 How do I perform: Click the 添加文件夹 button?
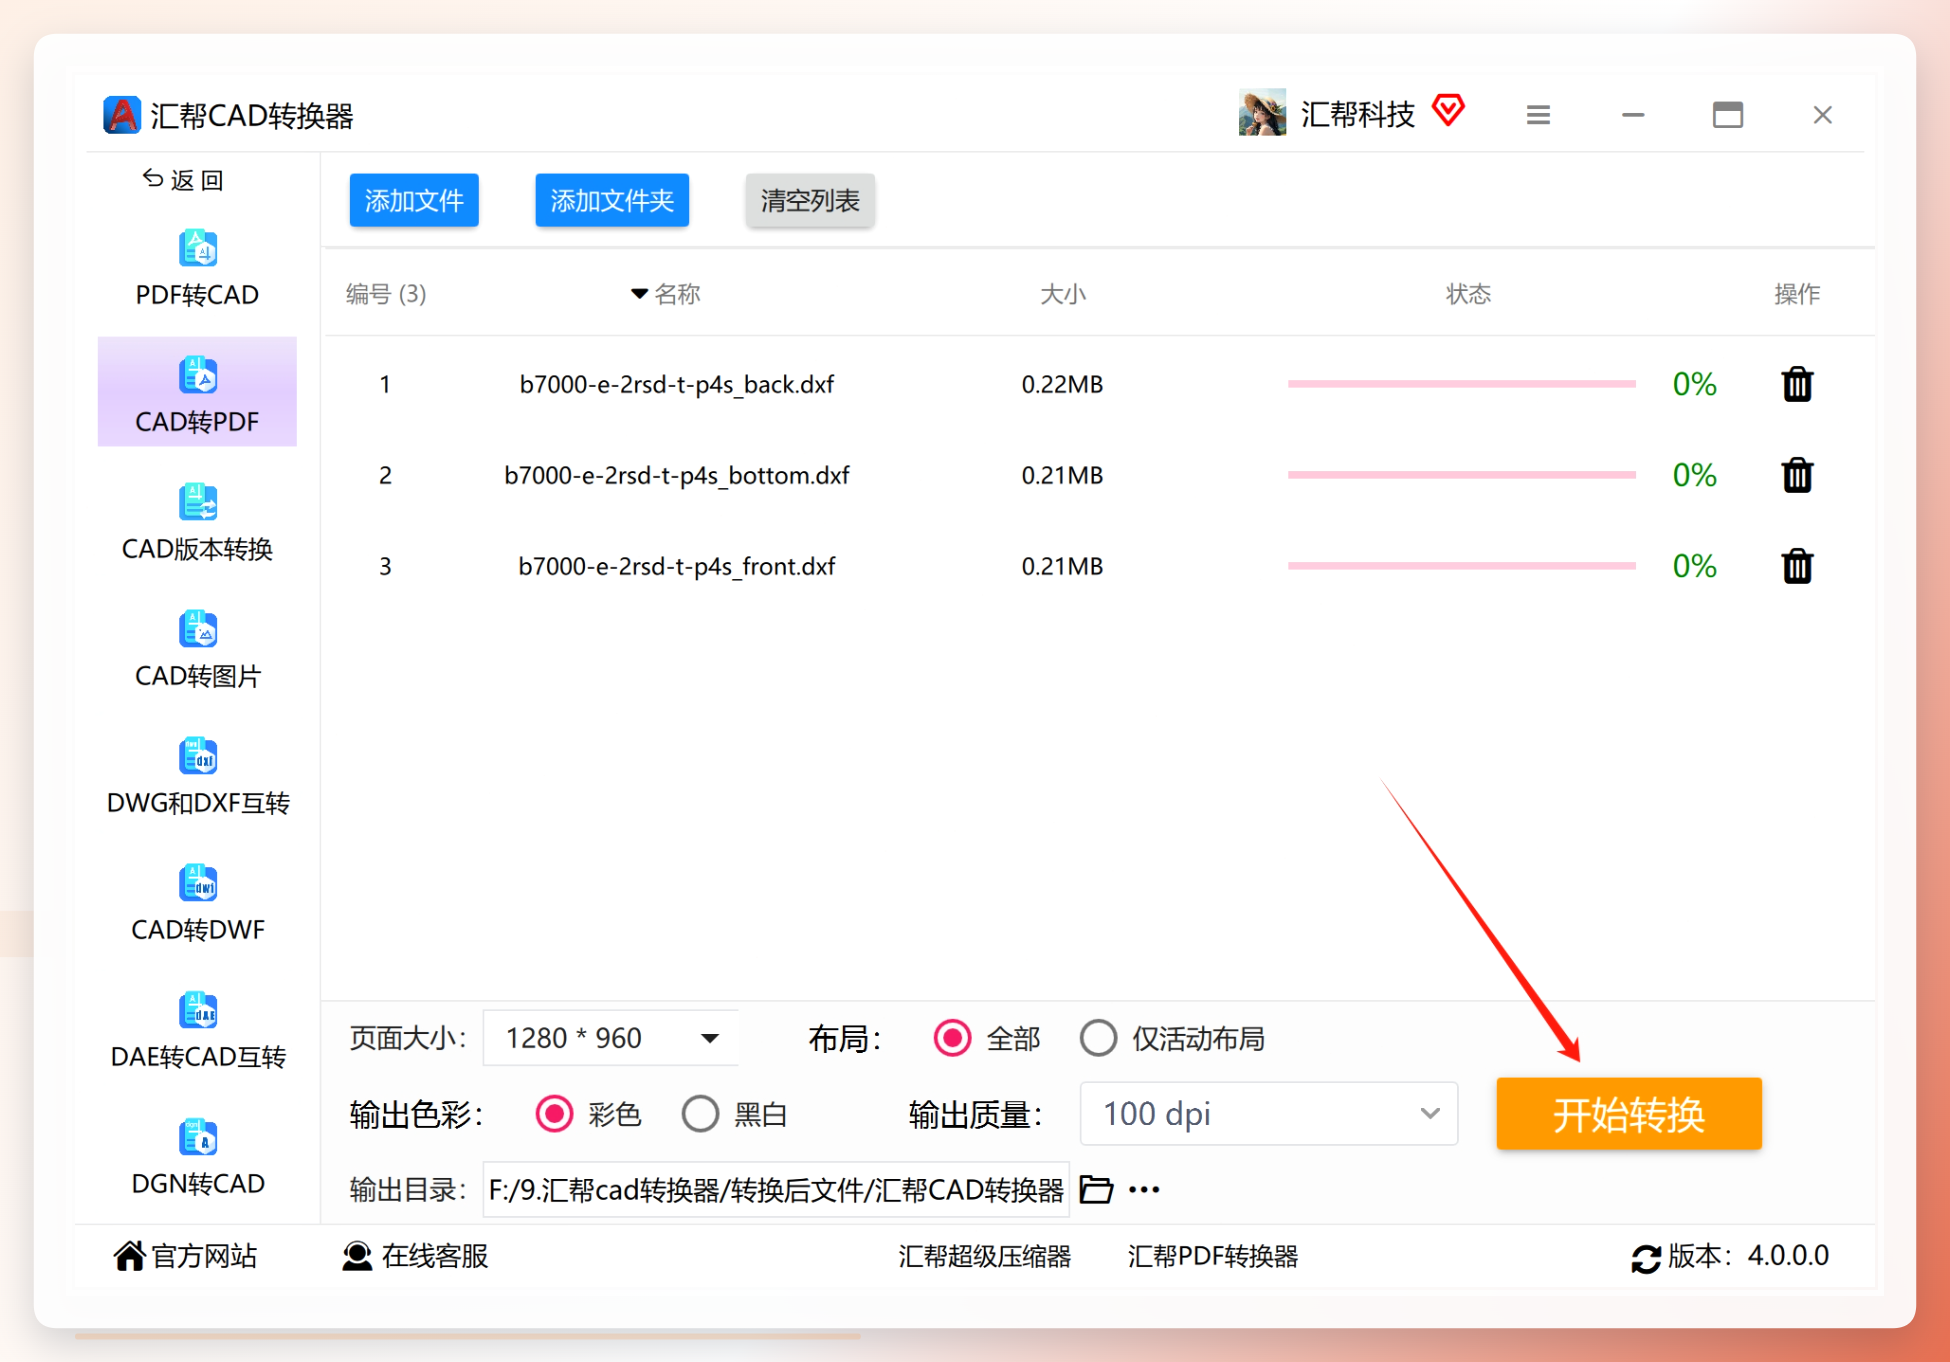tap(612, 200)
